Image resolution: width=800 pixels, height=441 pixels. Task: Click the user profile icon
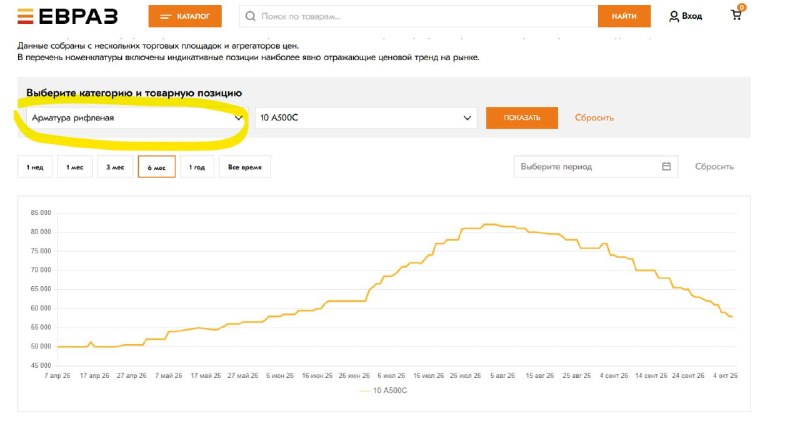click(674, 16)
